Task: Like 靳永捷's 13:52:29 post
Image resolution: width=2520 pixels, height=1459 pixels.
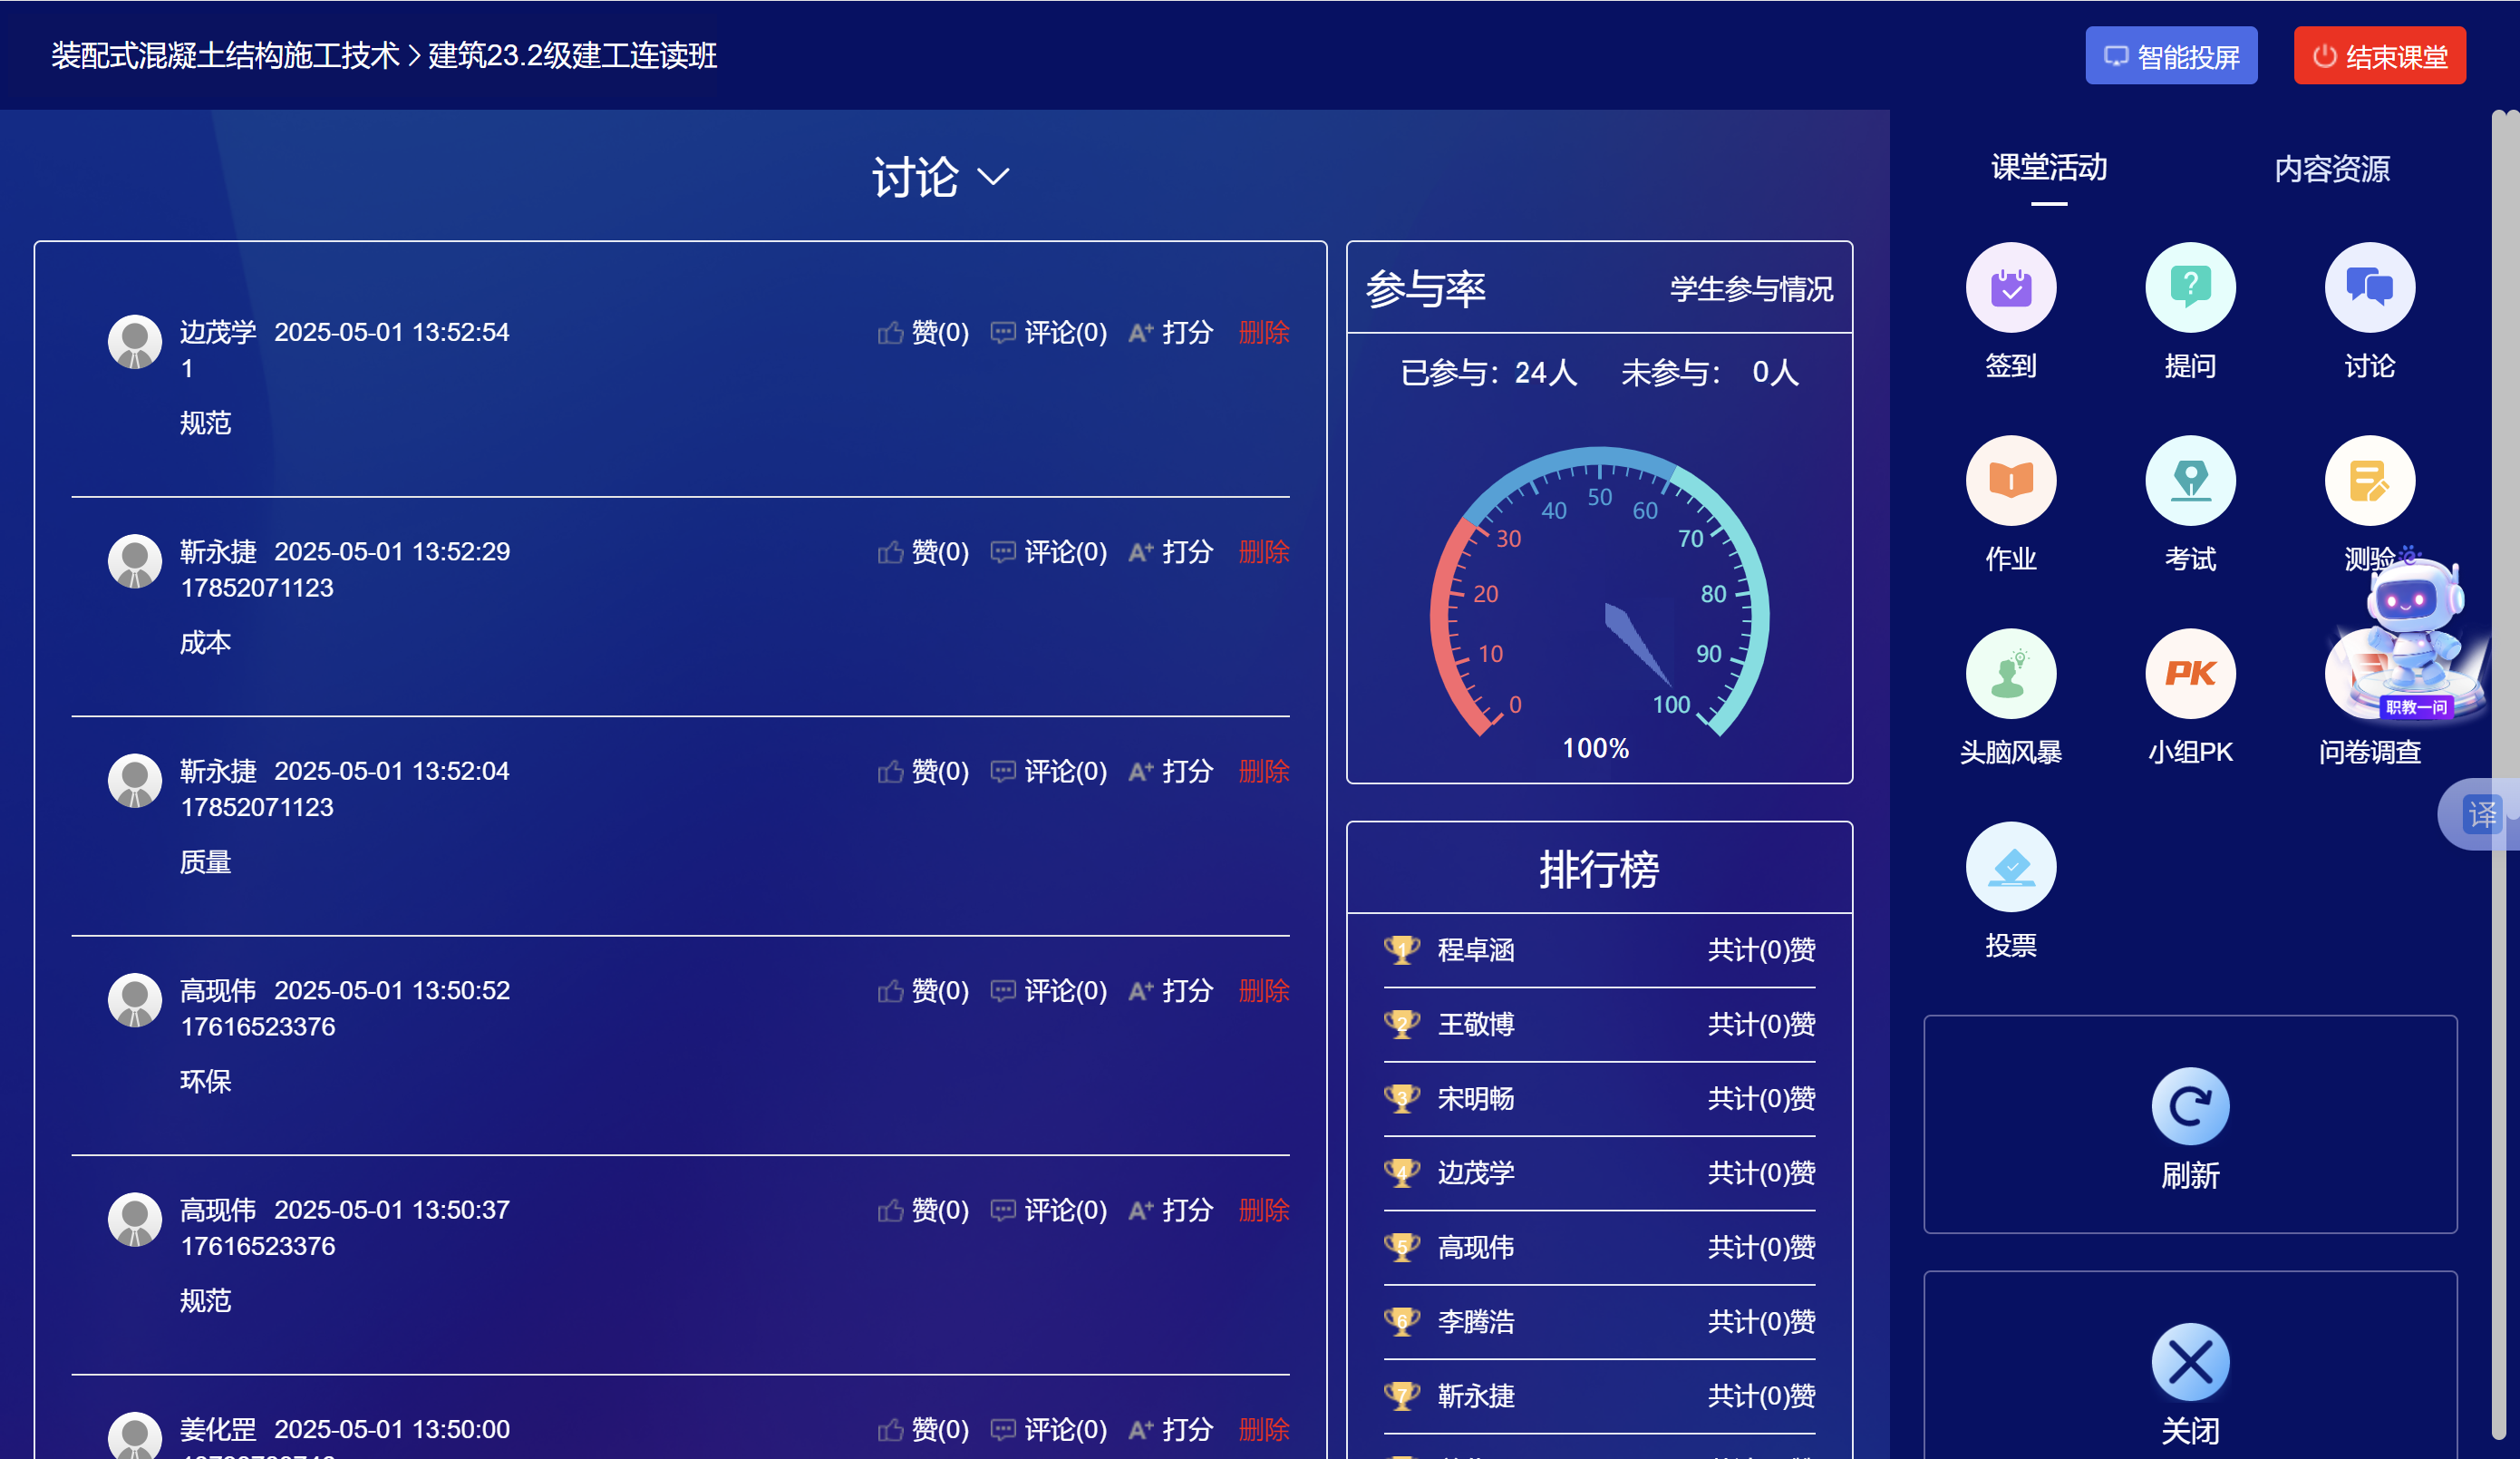Action: click(x=923, y=552)
